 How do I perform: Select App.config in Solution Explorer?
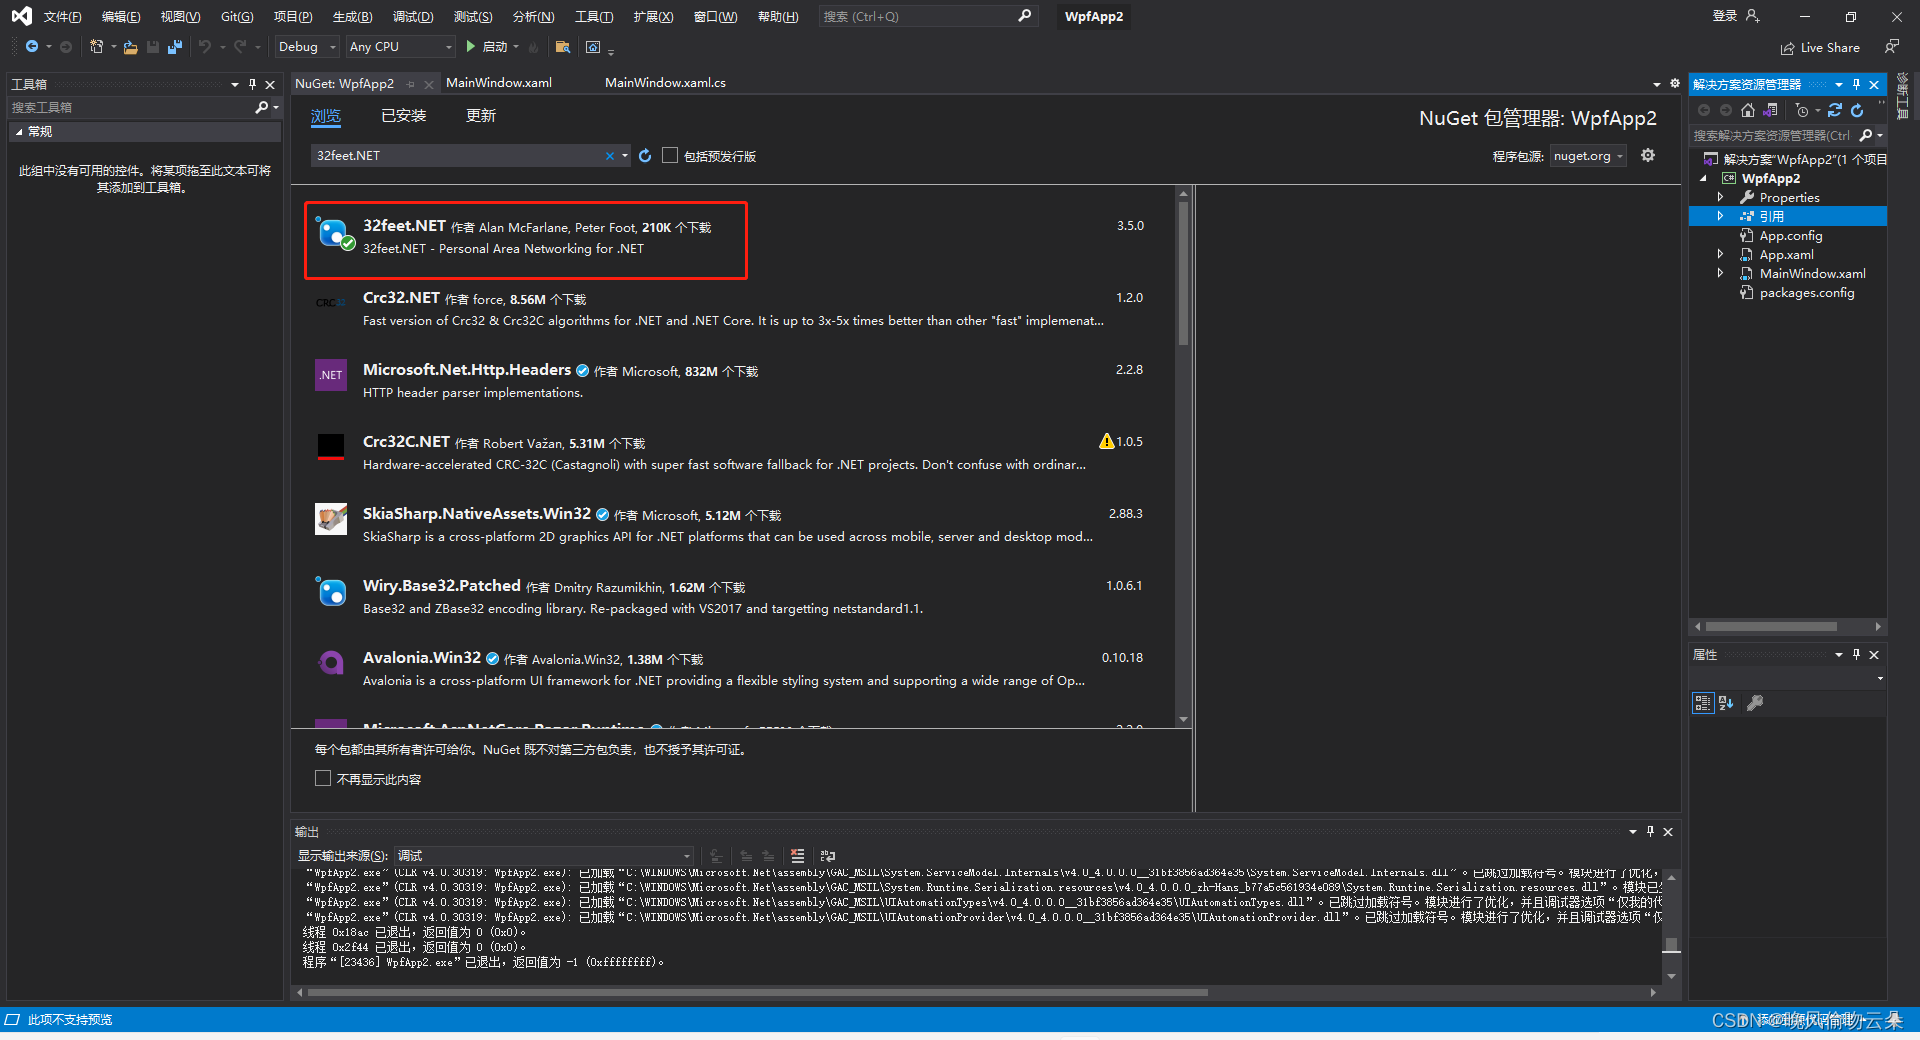1791,235
